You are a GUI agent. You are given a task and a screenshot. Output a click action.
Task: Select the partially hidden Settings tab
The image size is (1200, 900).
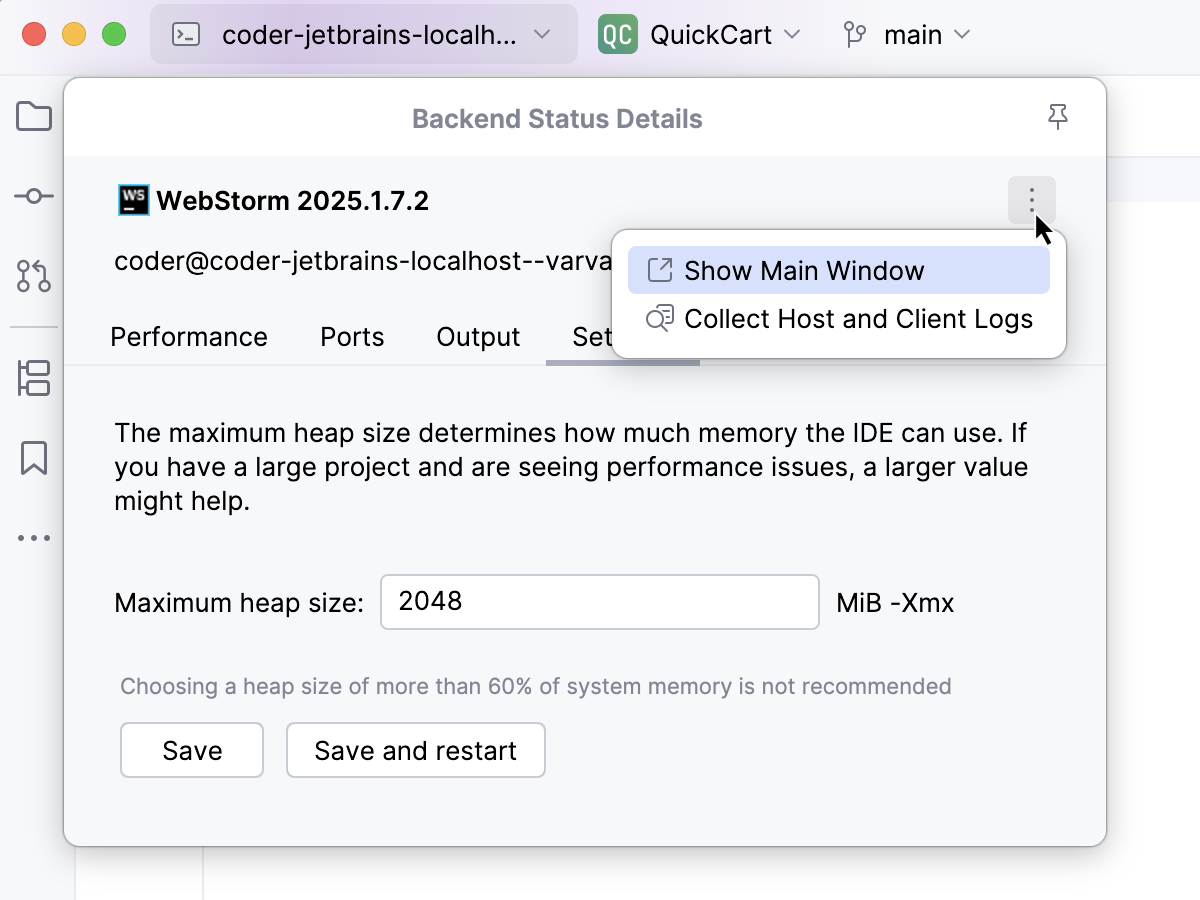591,337
